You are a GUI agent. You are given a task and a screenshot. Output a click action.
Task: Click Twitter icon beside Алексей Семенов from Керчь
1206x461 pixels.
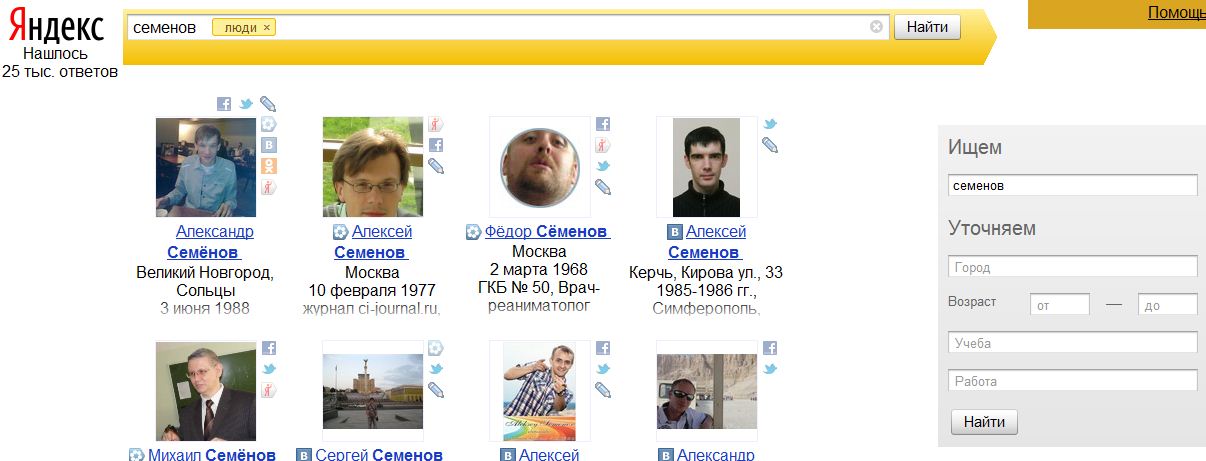point(770,124)
